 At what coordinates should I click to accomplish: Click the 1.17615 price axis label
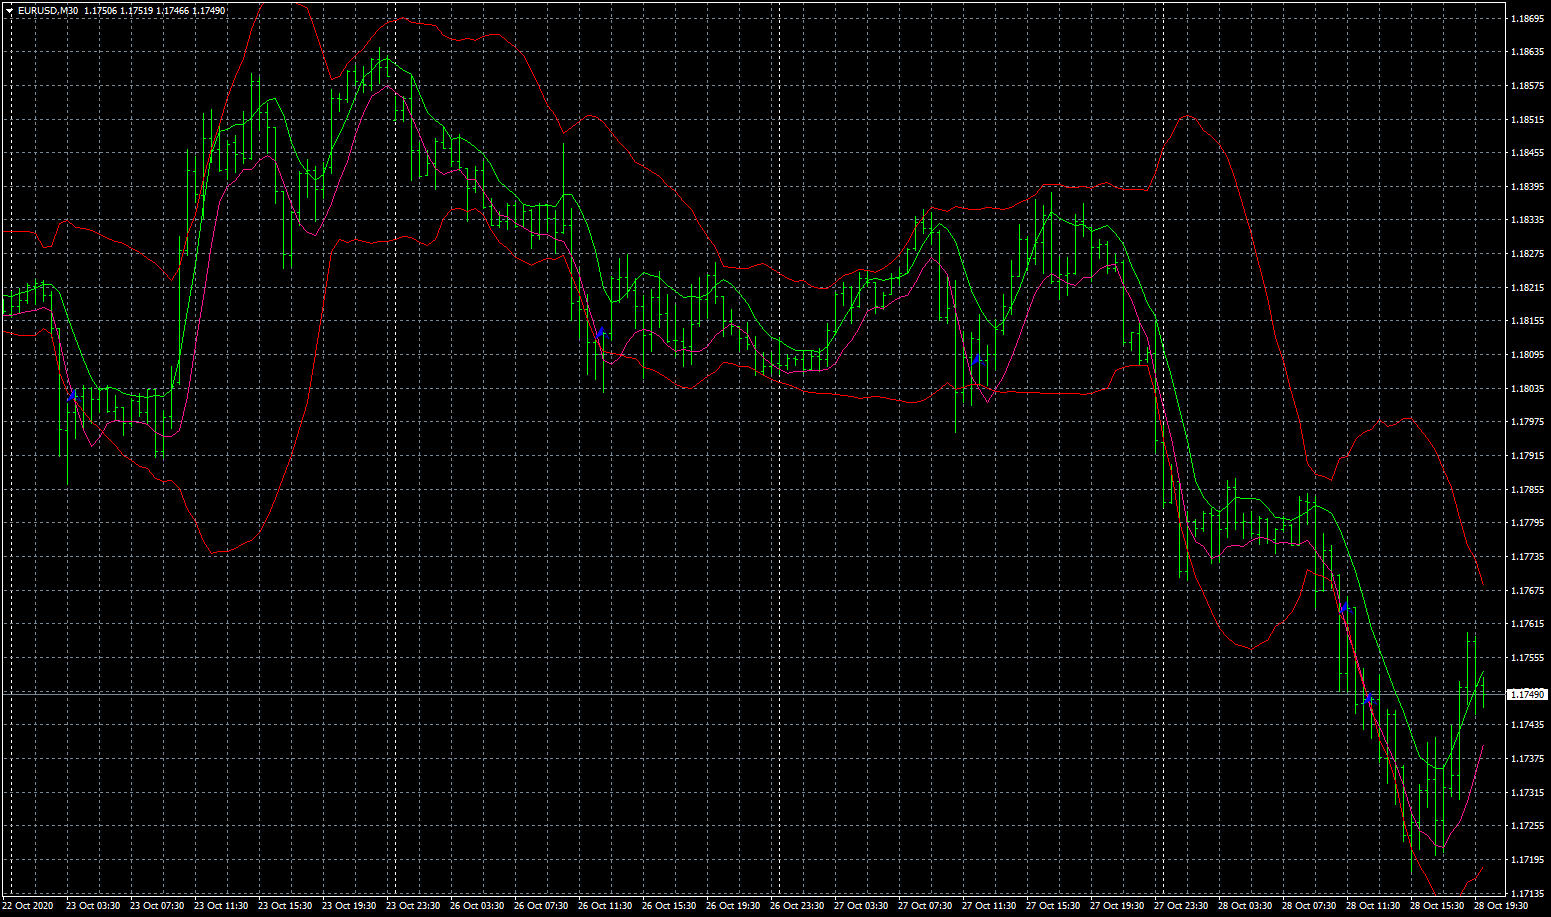[x=1527, y=624]
